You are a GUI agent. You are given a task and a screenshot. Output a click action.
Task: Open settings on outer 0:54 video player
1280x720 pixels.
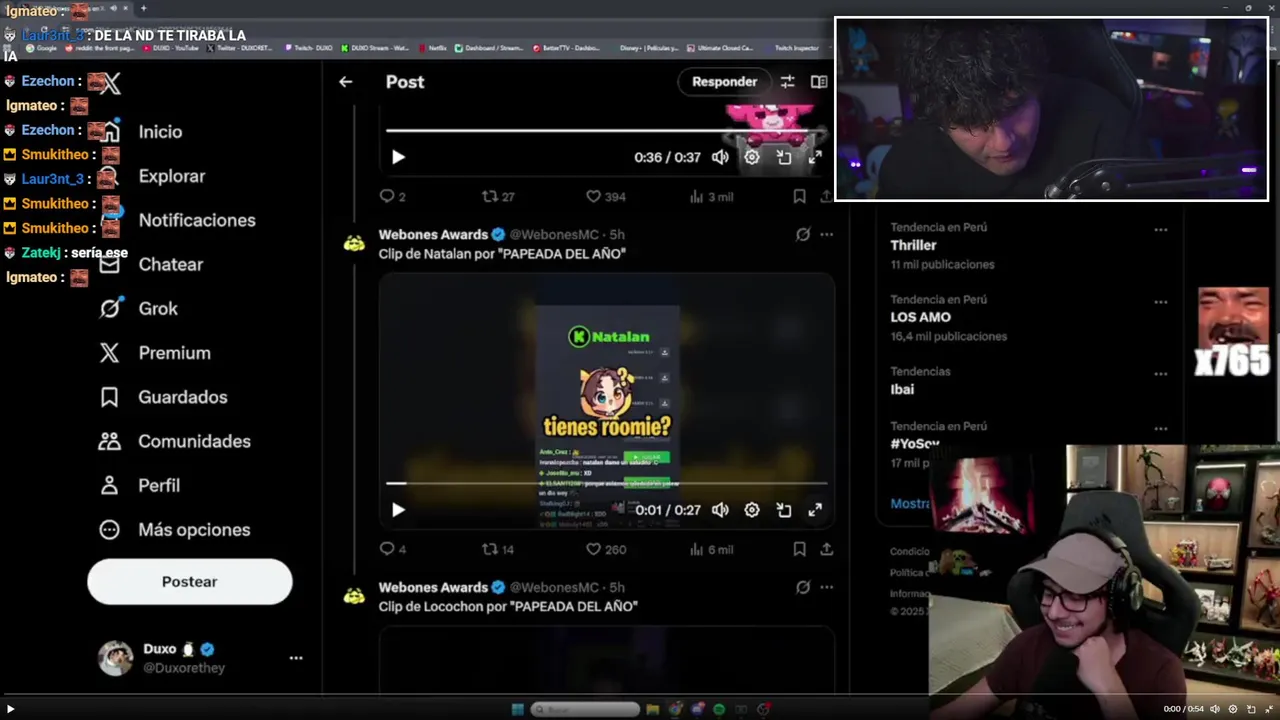click(x=1233, y=709)
